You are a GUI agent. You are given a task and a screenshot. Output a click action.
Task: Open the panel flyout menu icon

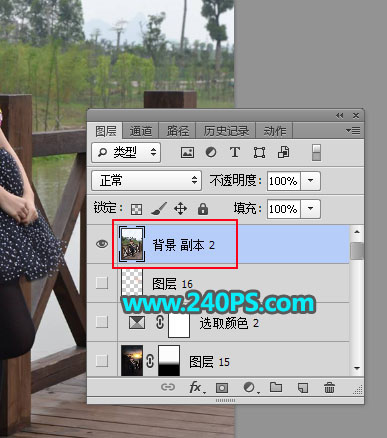(x=353, y=131)
